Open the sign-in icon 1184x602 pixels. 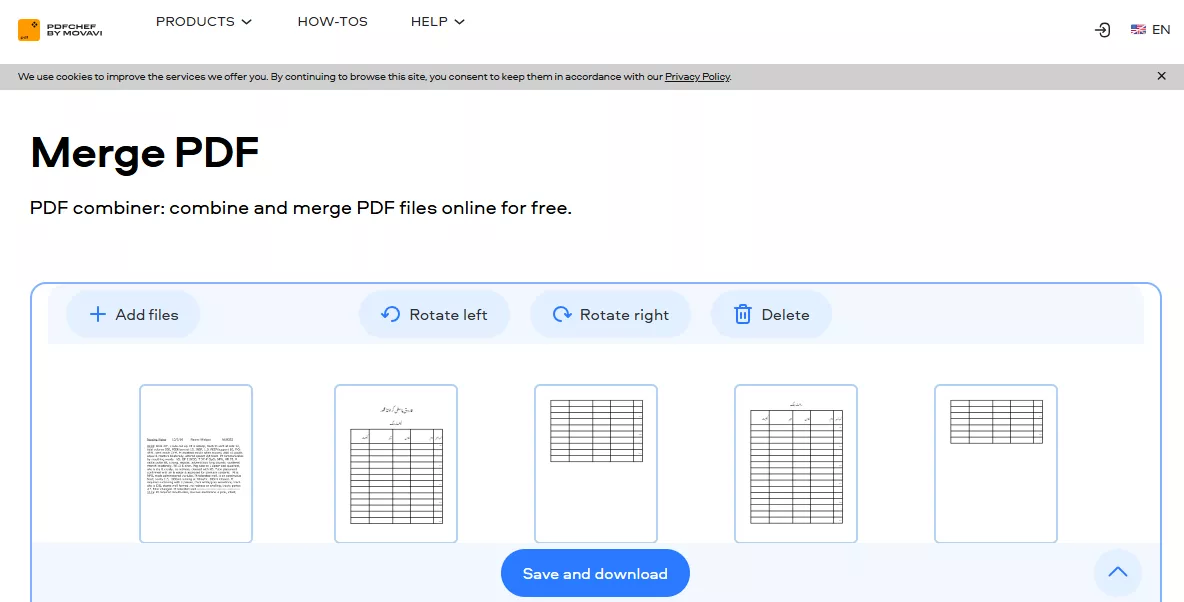pyautogui.click(x=1101, y=30)
